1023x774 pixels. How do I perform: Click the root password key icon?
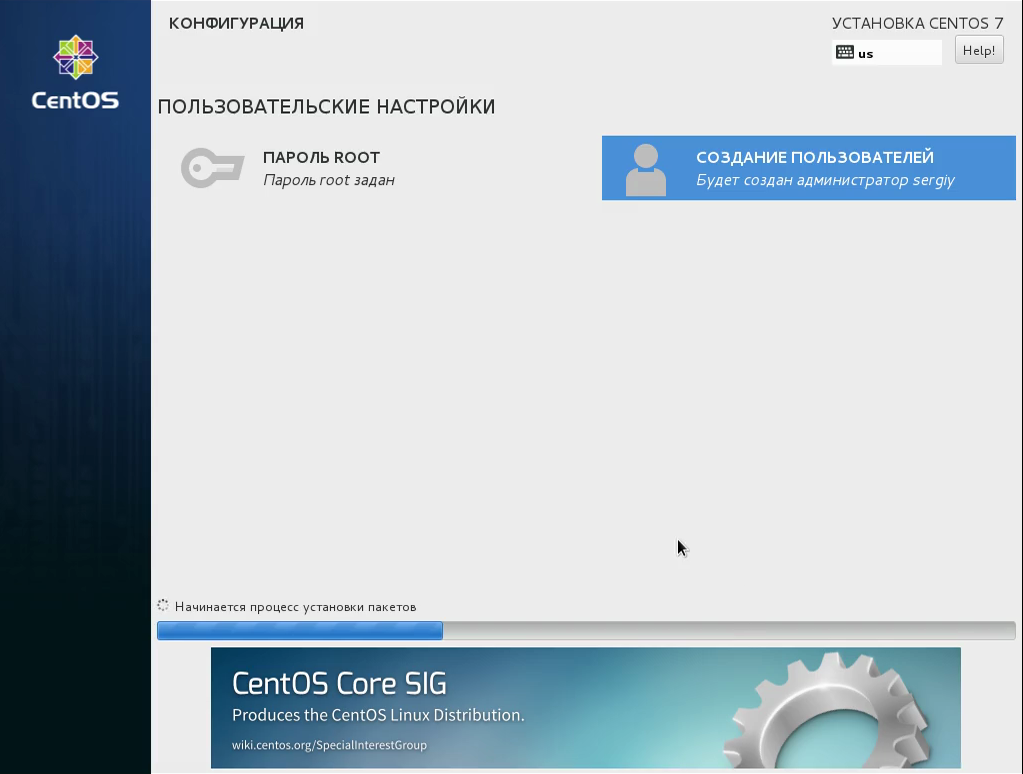[x=213, y=168]
